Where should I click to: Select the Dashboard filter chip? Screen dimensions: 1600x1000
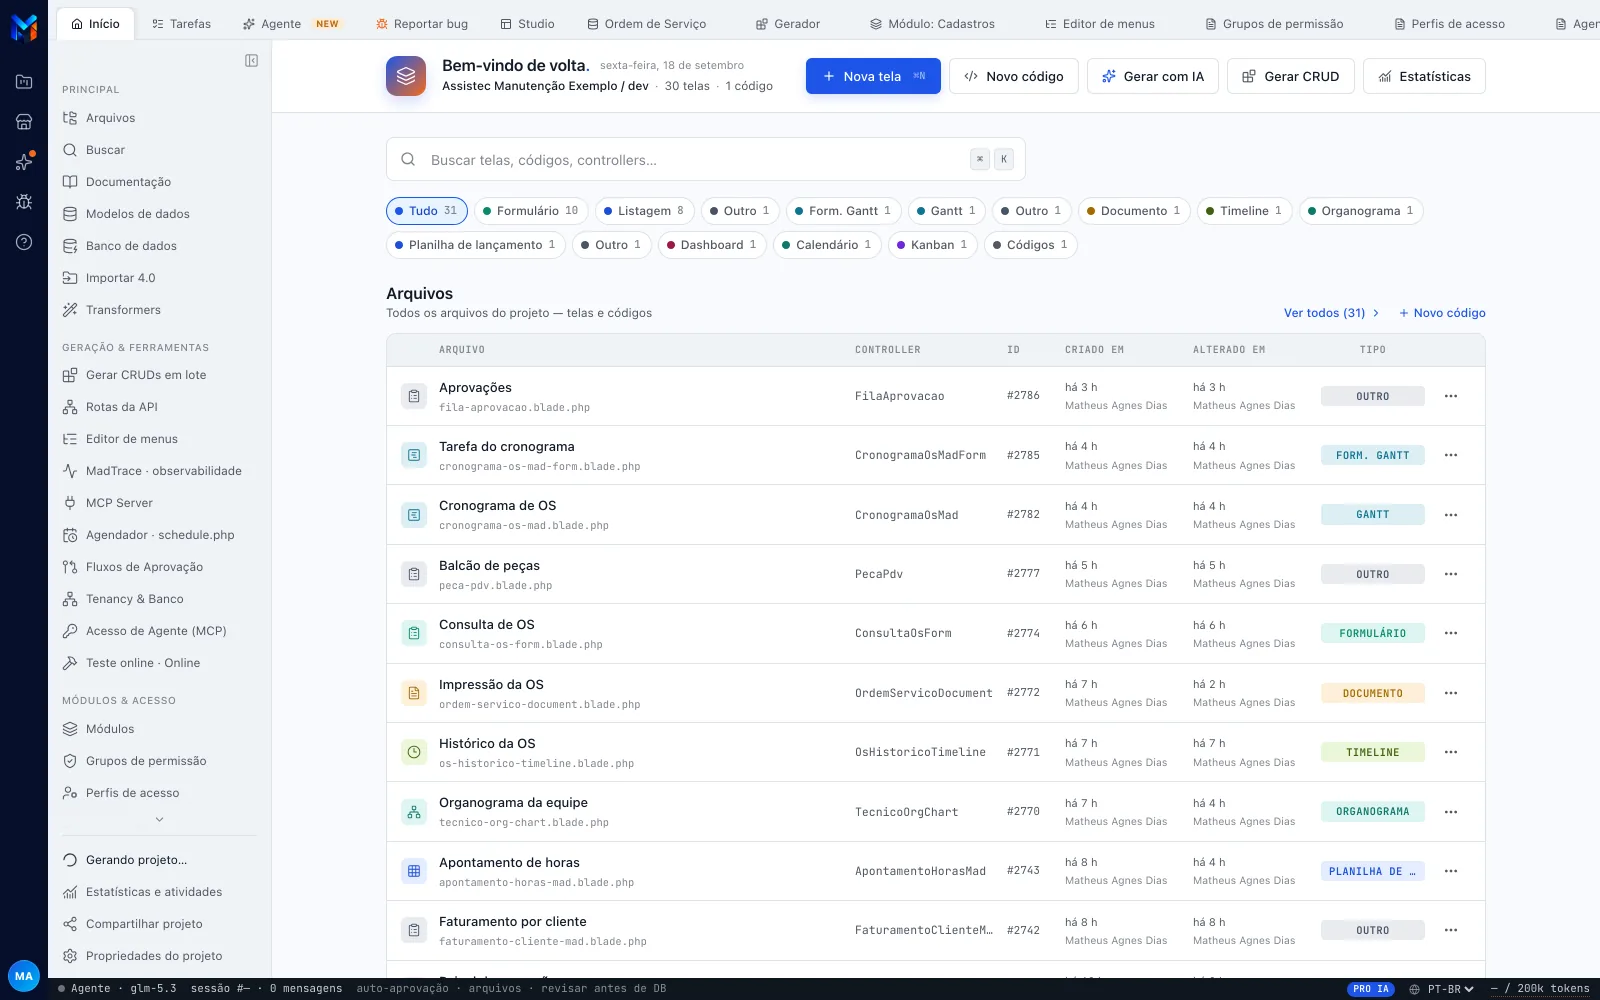pyautogui.click(x=712, y=245)
